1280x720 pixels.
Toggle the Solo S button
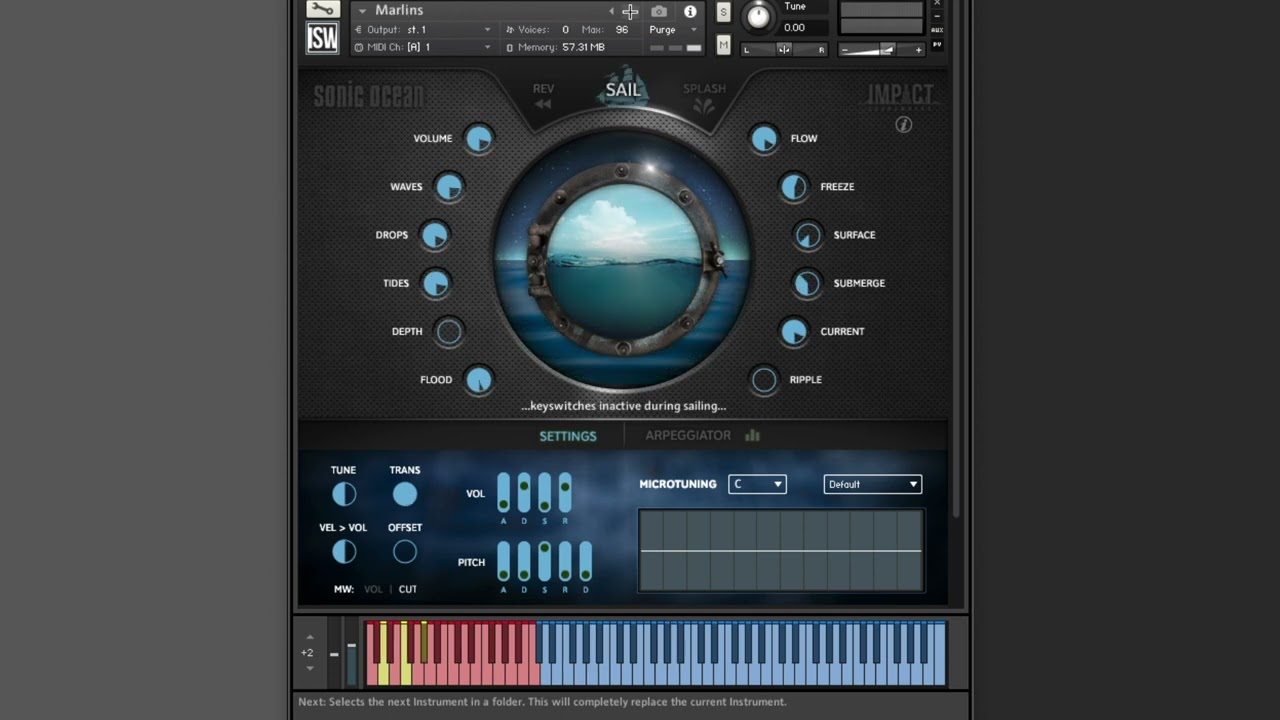click(723, 12)
